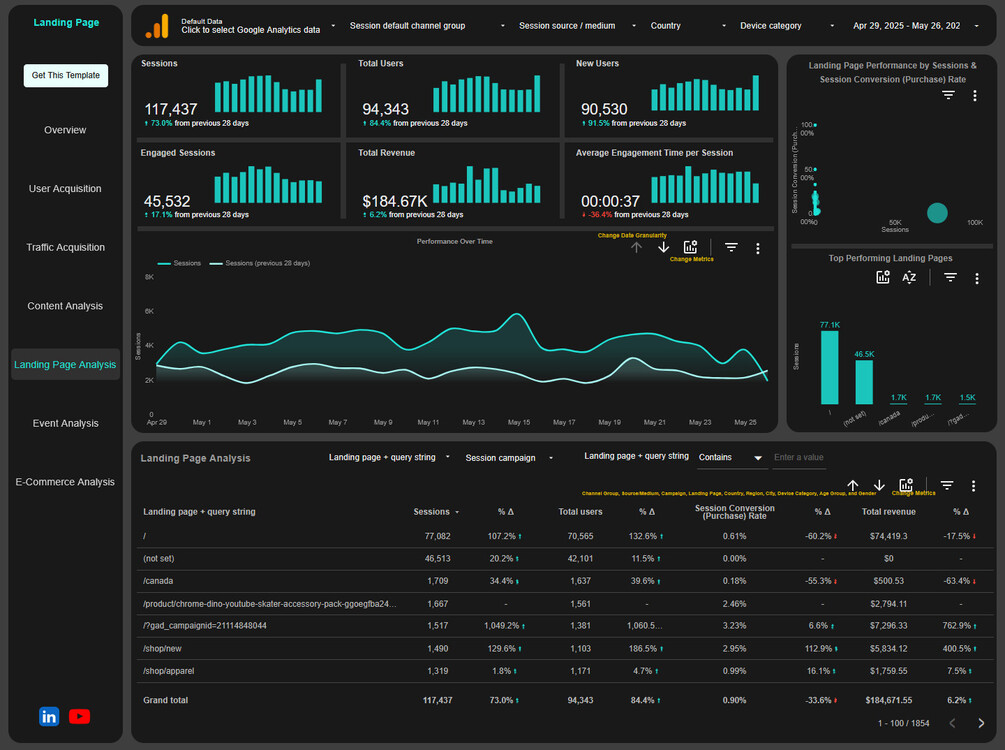This screenshot has height=750, width=1005.
Task: Open more options on Landing Page Analysis table
Action: point(973,486)
